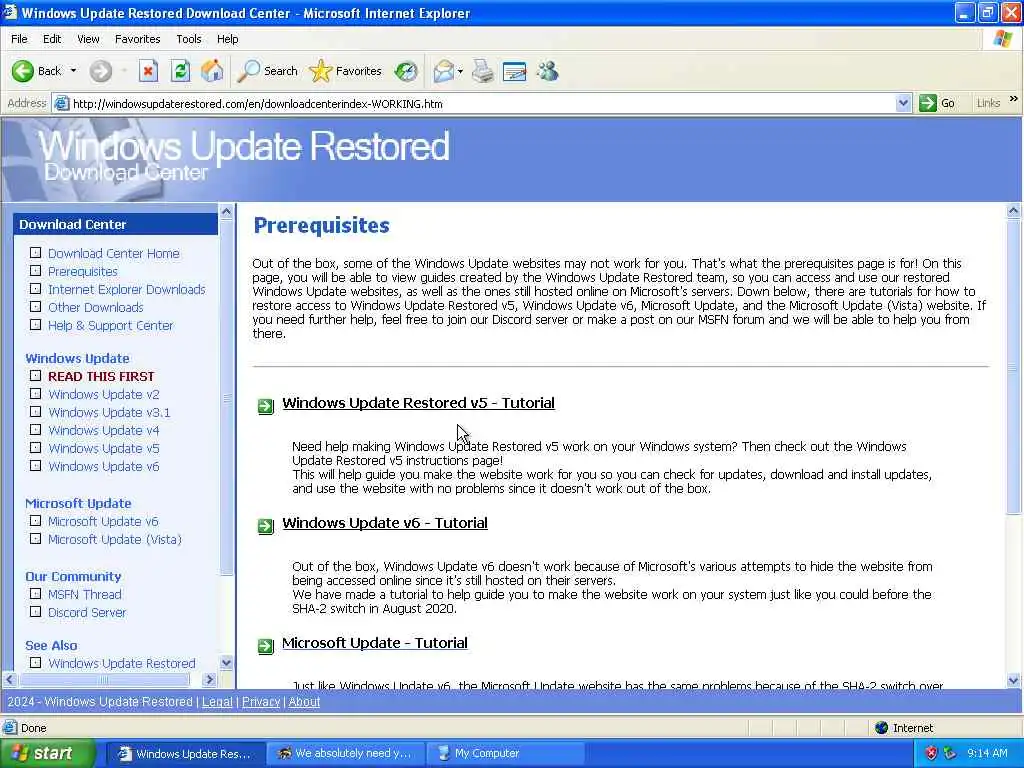1024x768 pixels.
Task: Click the red security shield tray icon
Action: 931,753
